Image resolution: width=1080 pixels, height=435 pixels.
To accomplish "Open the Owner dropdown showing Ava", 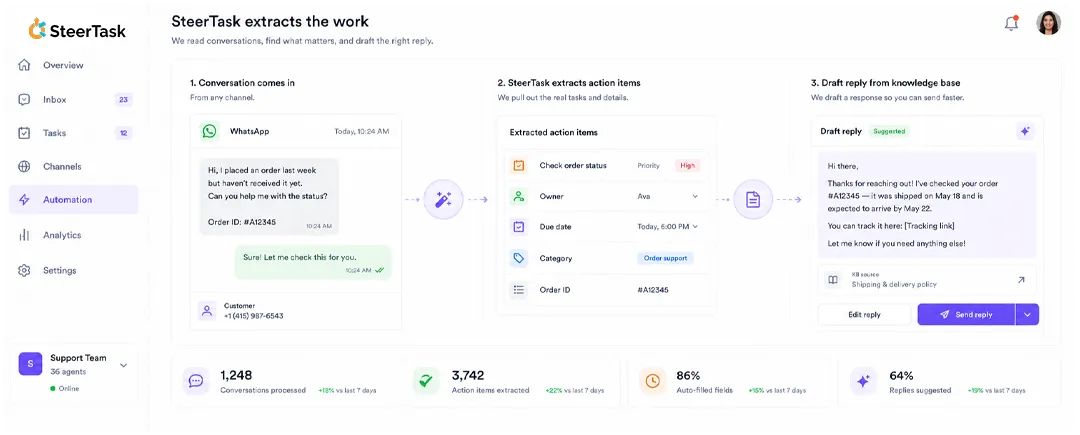I will [668, 196].
